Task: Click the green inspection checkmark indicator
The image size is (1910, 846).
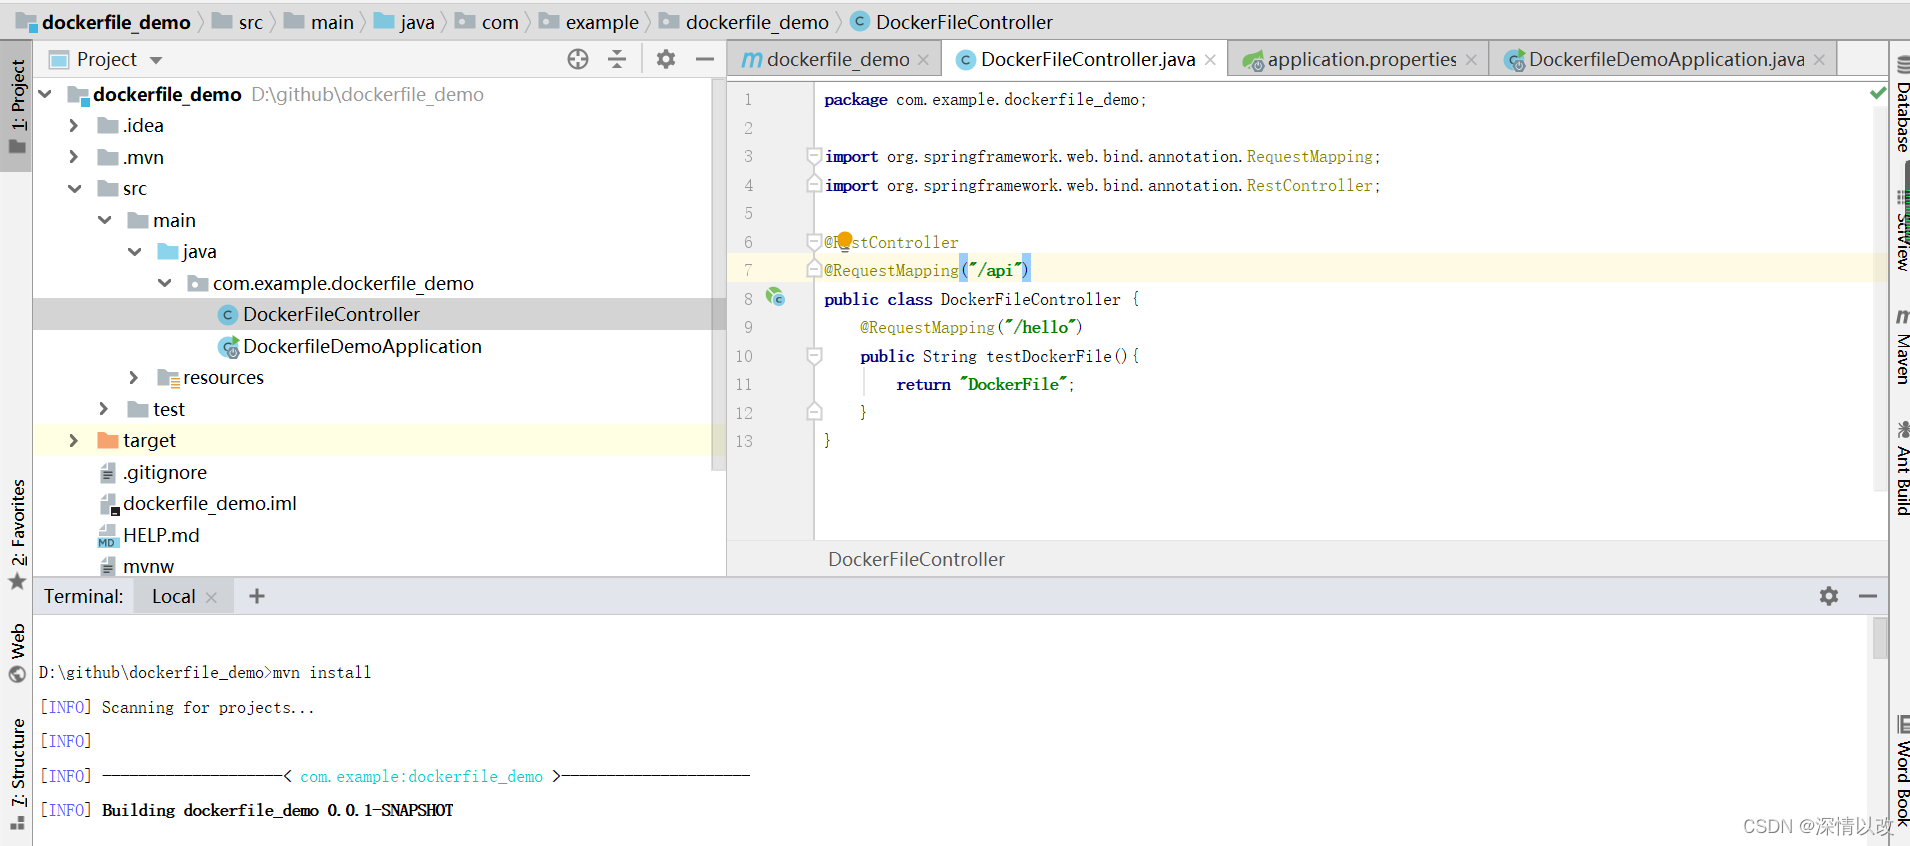Action: pos(1878,93)
